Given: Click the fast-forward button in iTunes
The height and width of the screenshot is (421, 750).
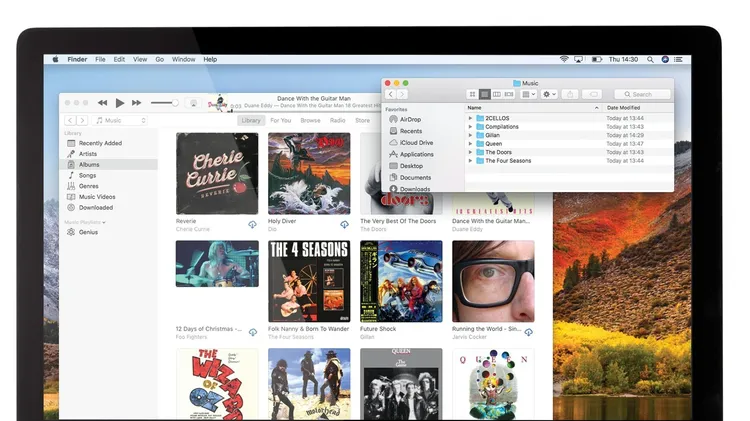Looking at the screenshot, I should pyautogui.click(x=137, y=102).
